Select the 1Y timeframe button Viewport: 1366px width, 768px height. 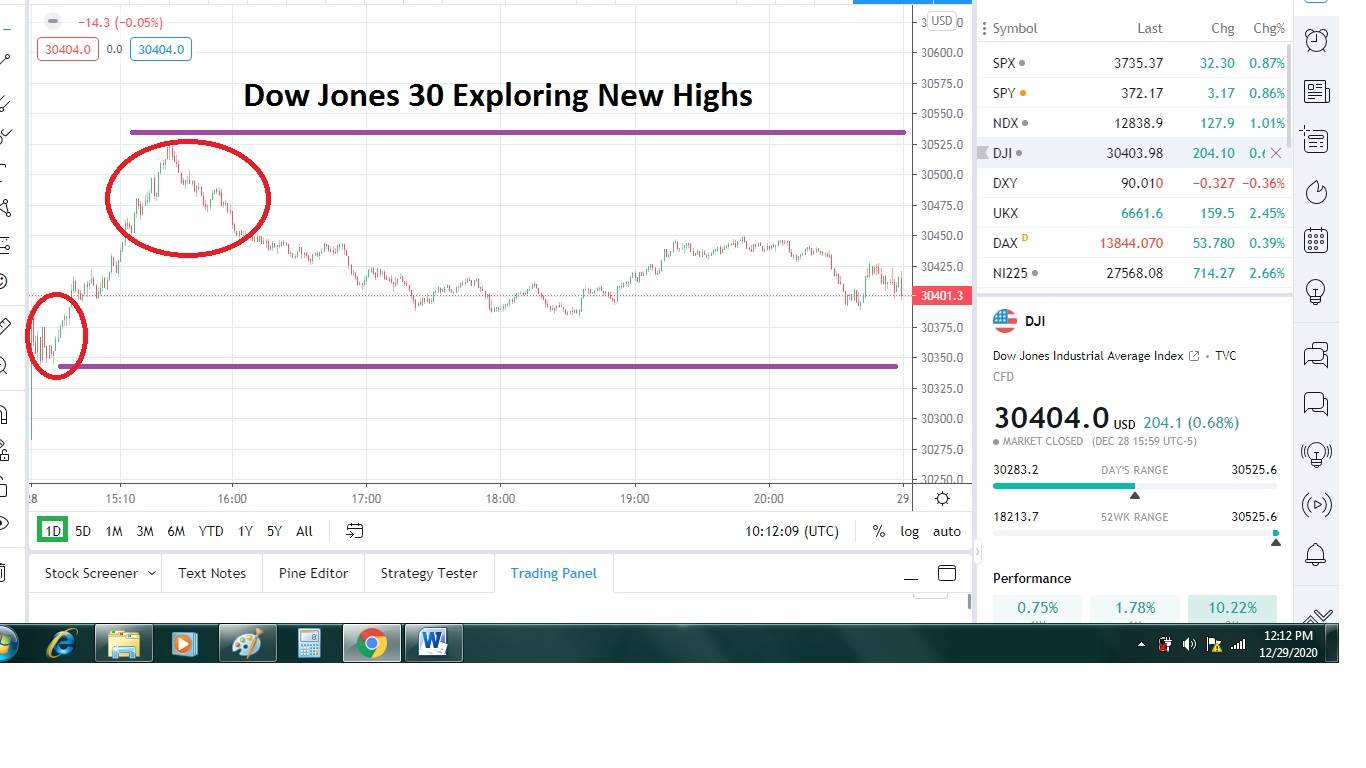[x=245, y=531]
